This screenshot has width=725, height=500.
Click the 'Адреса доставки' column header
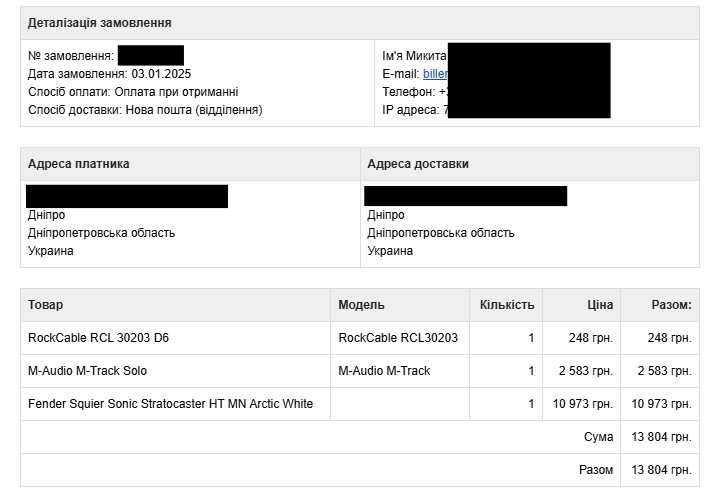point(418,164)
